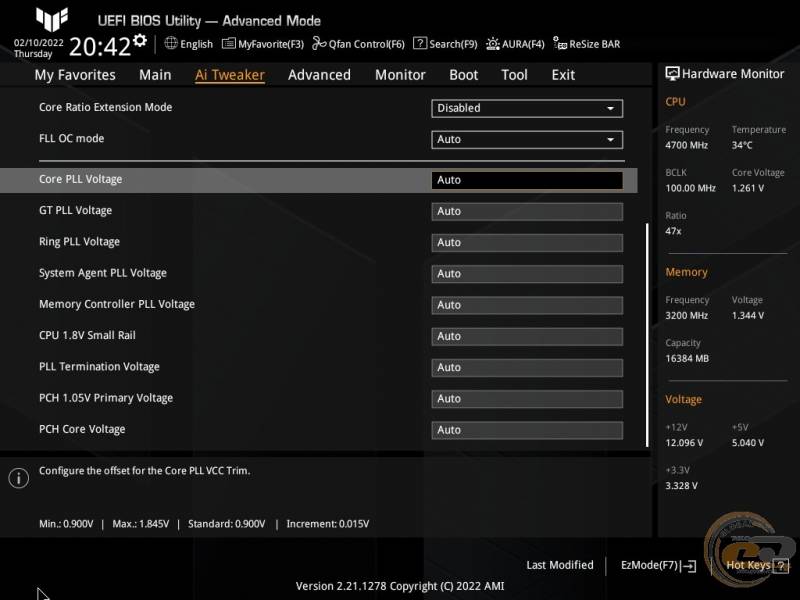Click the Ring PLL Voltage value field
800x600 pixels.
tap(527, 242)
